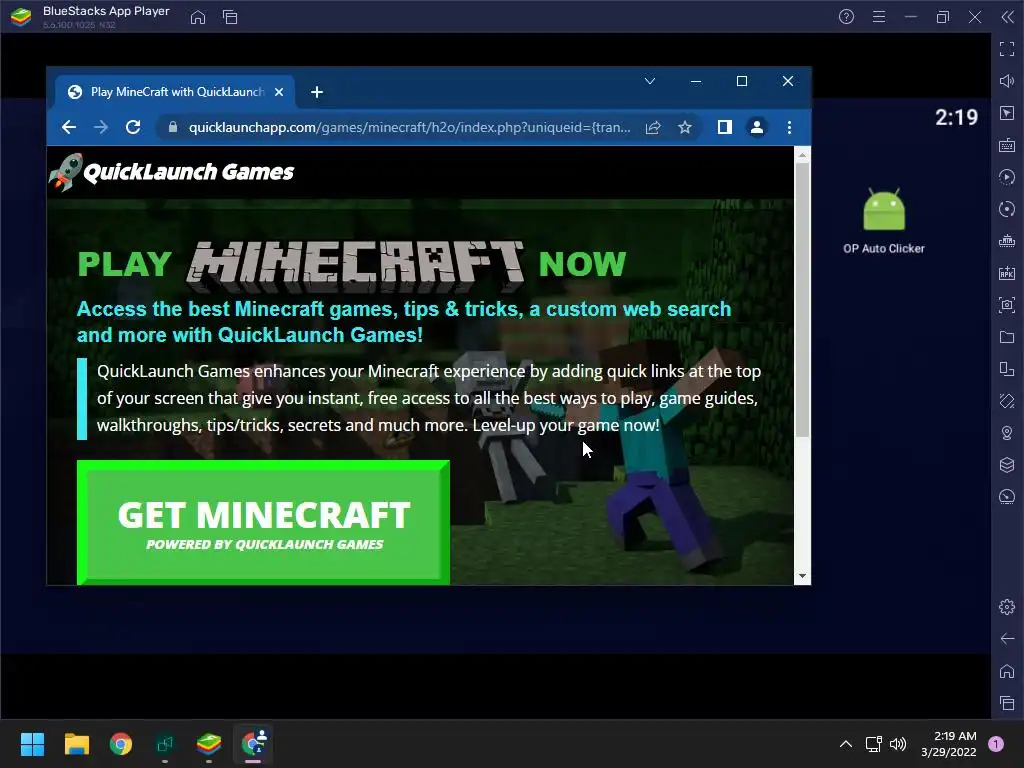Open Chrome tab search dropdown
Viewport: 1024px width, 768px height.
(650, 81)
